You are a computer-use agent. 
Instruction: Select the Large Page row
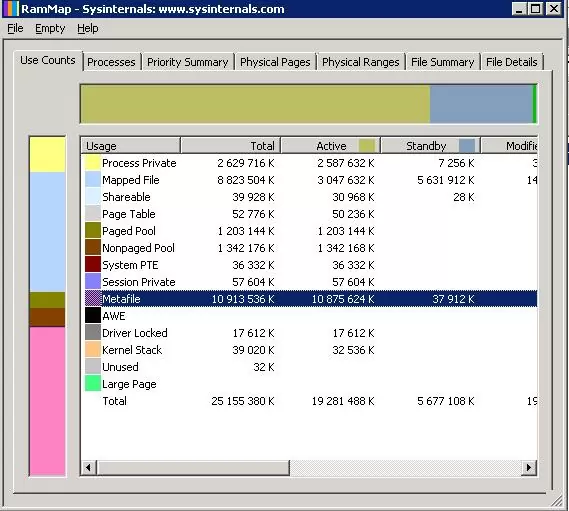pyautogui.click(x=309, y=384)
